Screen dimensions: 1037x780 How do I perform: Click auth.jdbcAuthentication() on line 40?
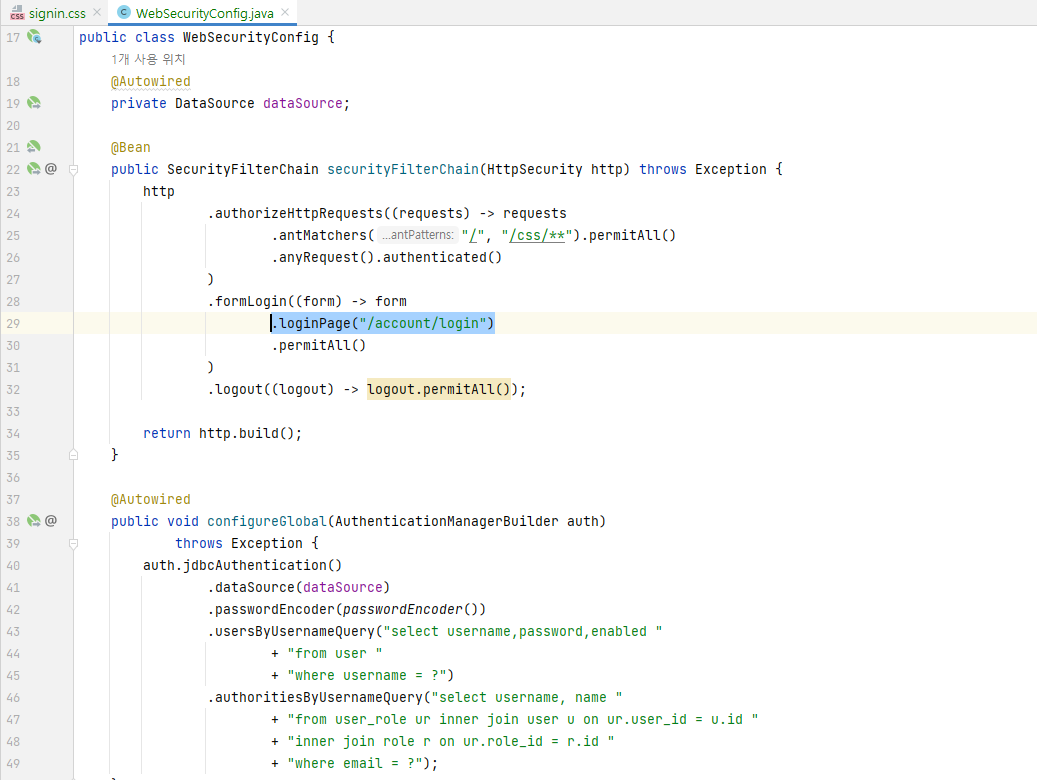click(x=242, y=566)
